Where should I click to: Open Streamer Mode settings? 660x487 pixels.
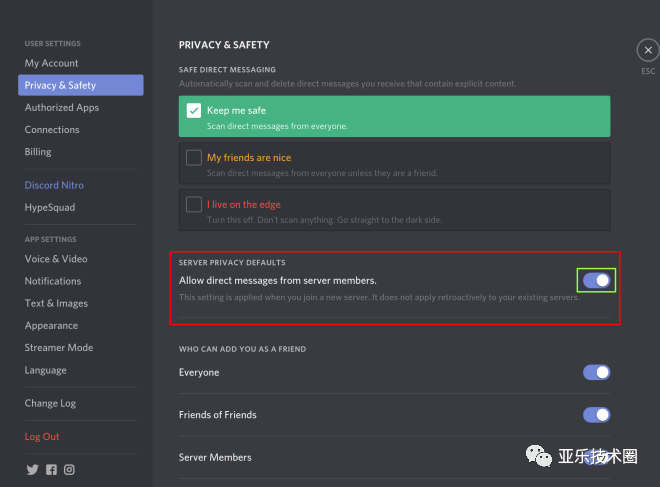coord(59,348)
